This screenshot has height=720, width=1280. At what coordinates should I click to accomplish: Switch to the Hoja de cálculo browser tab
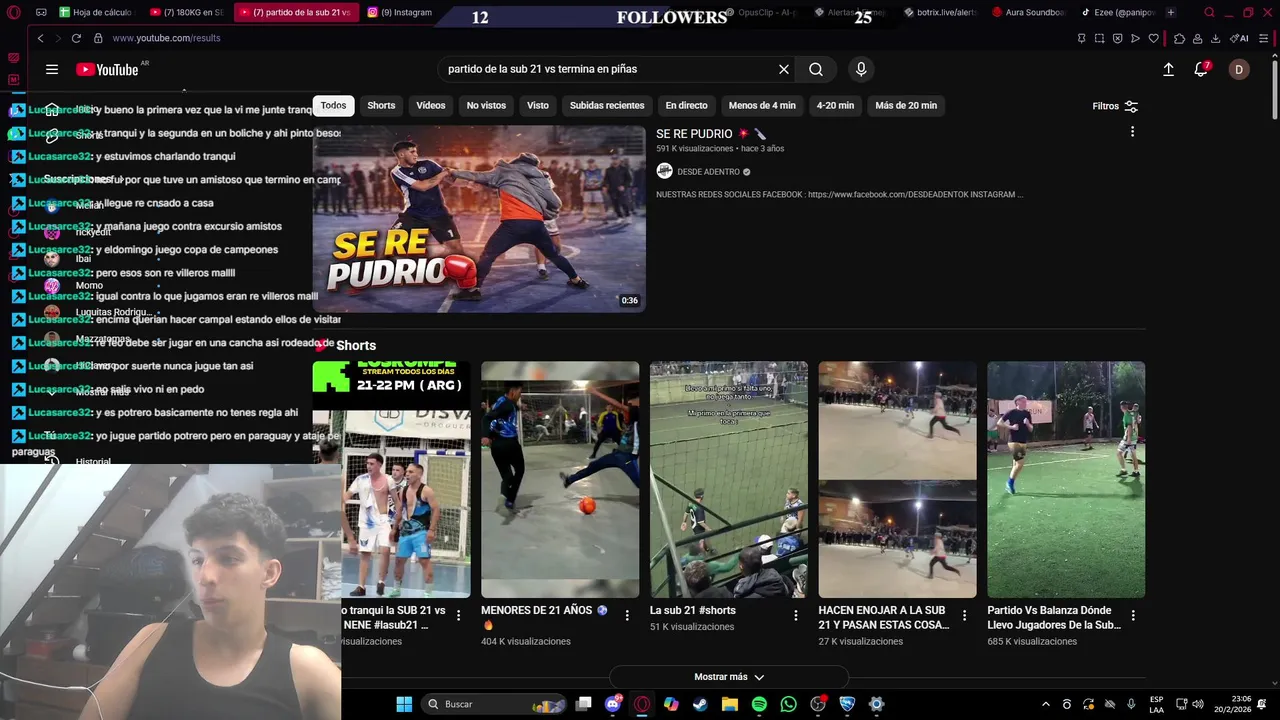point(97,12)
